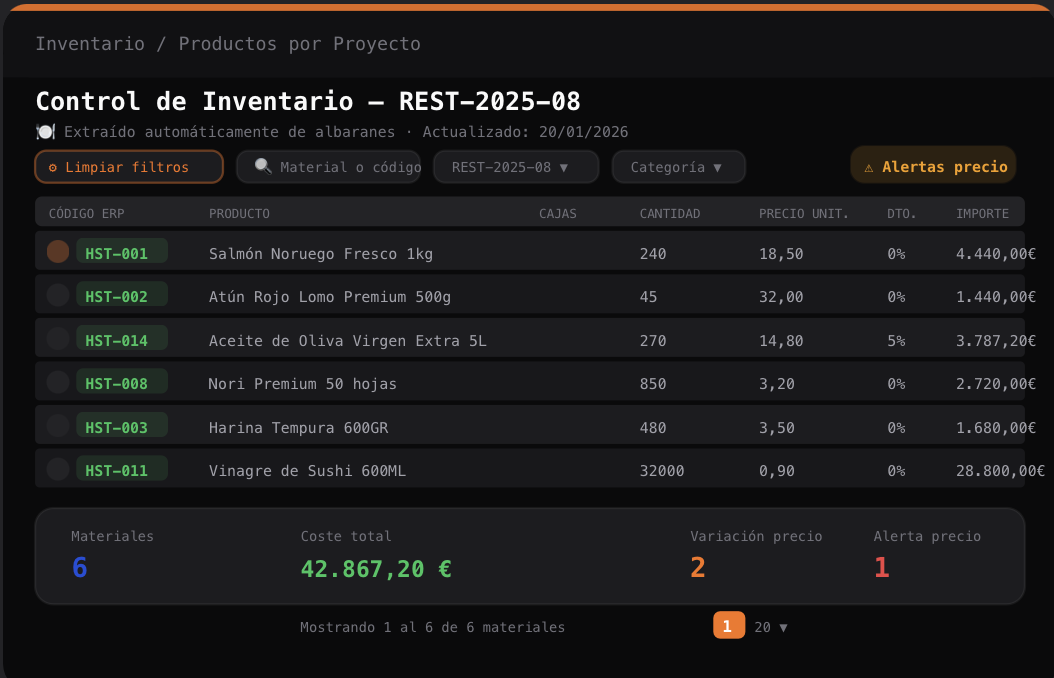The width and height of the screenshot is (1054, 678).
Task: Select Vinagre de Sushi 600ML product name
Action: [307, 471]
